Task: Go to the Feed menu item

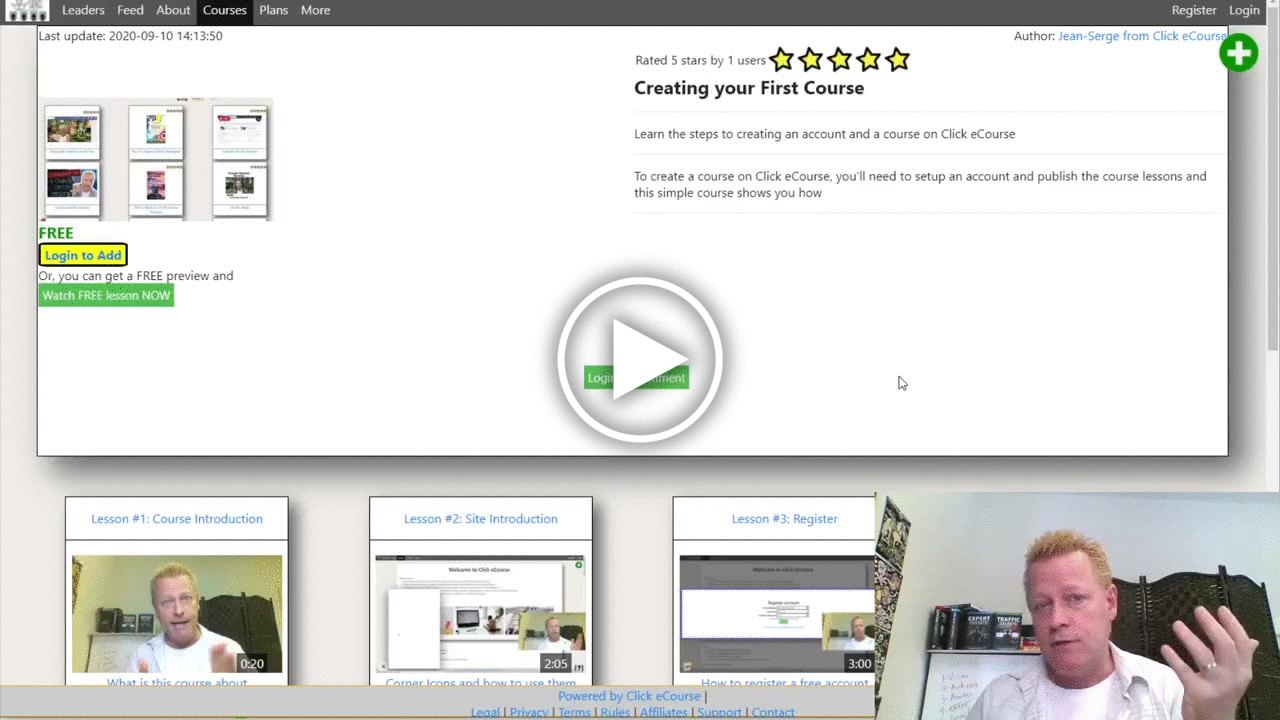Action: [x=130, y=10]
